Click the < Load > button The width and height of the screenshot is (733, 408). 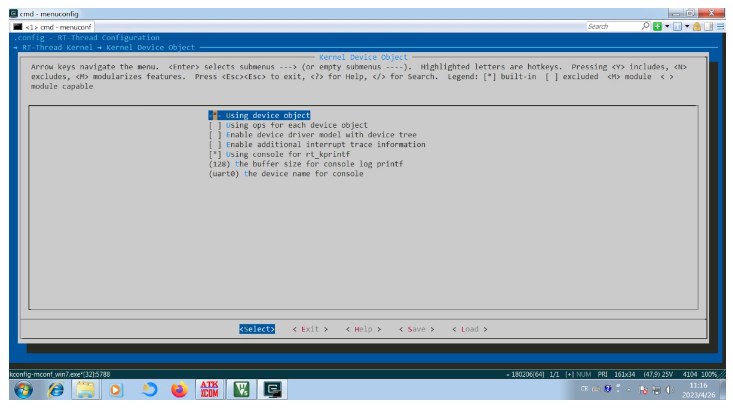tap(470, 329)
